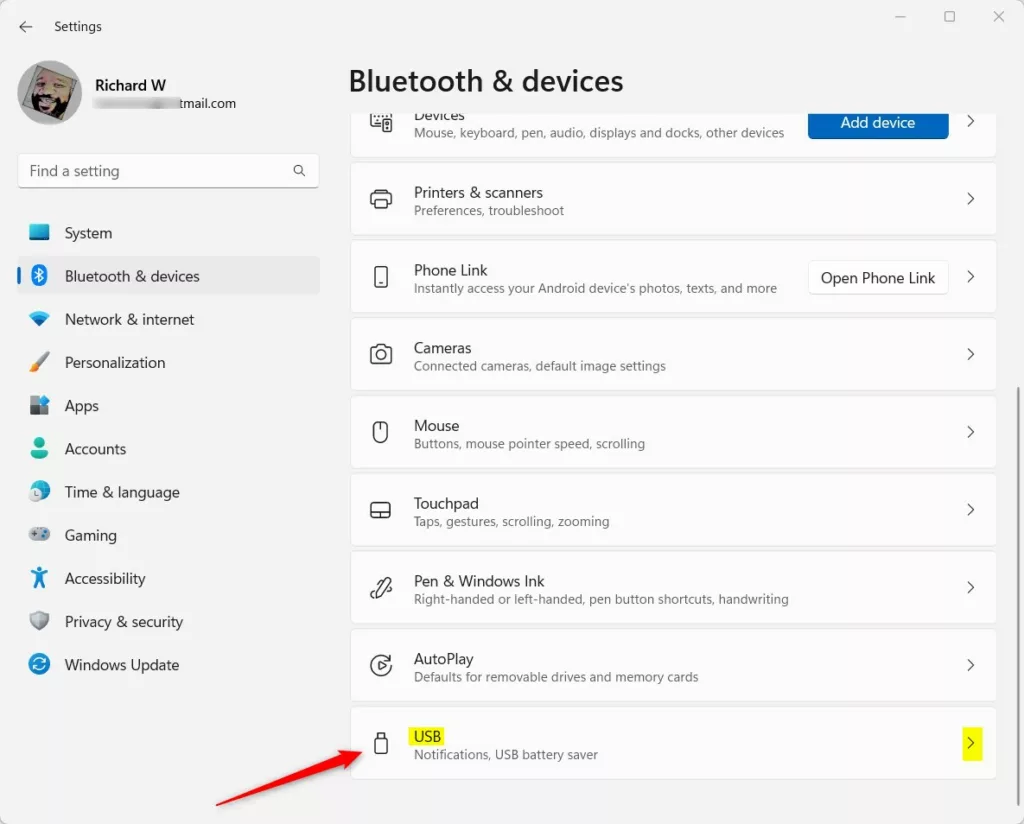Expand the Devices row chevron
The image size is (1024, 824).
(971, 121)
